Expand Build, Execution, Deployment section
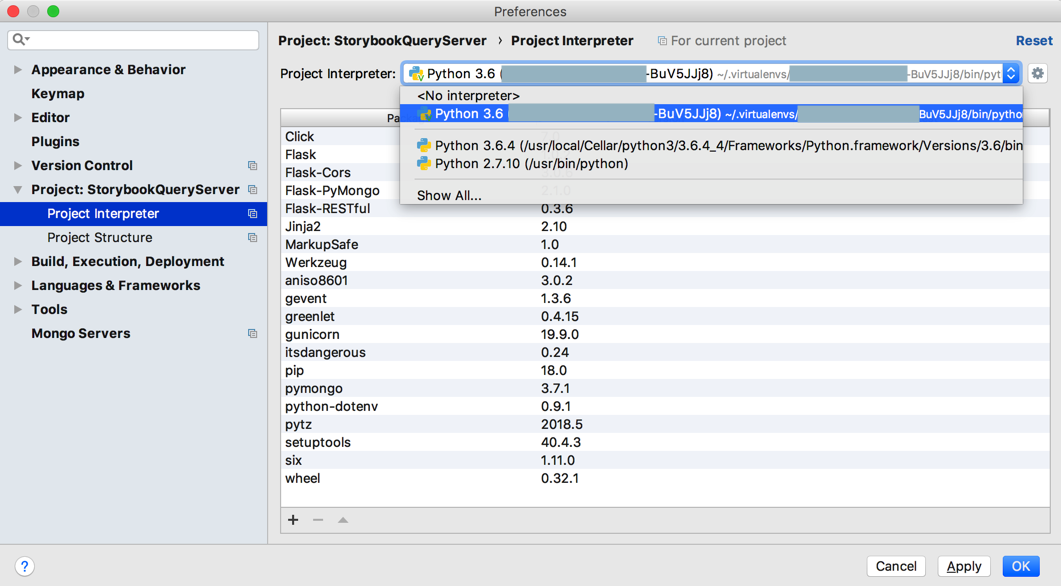This screenshot has height=586, width=1061. tap(18, 262)
